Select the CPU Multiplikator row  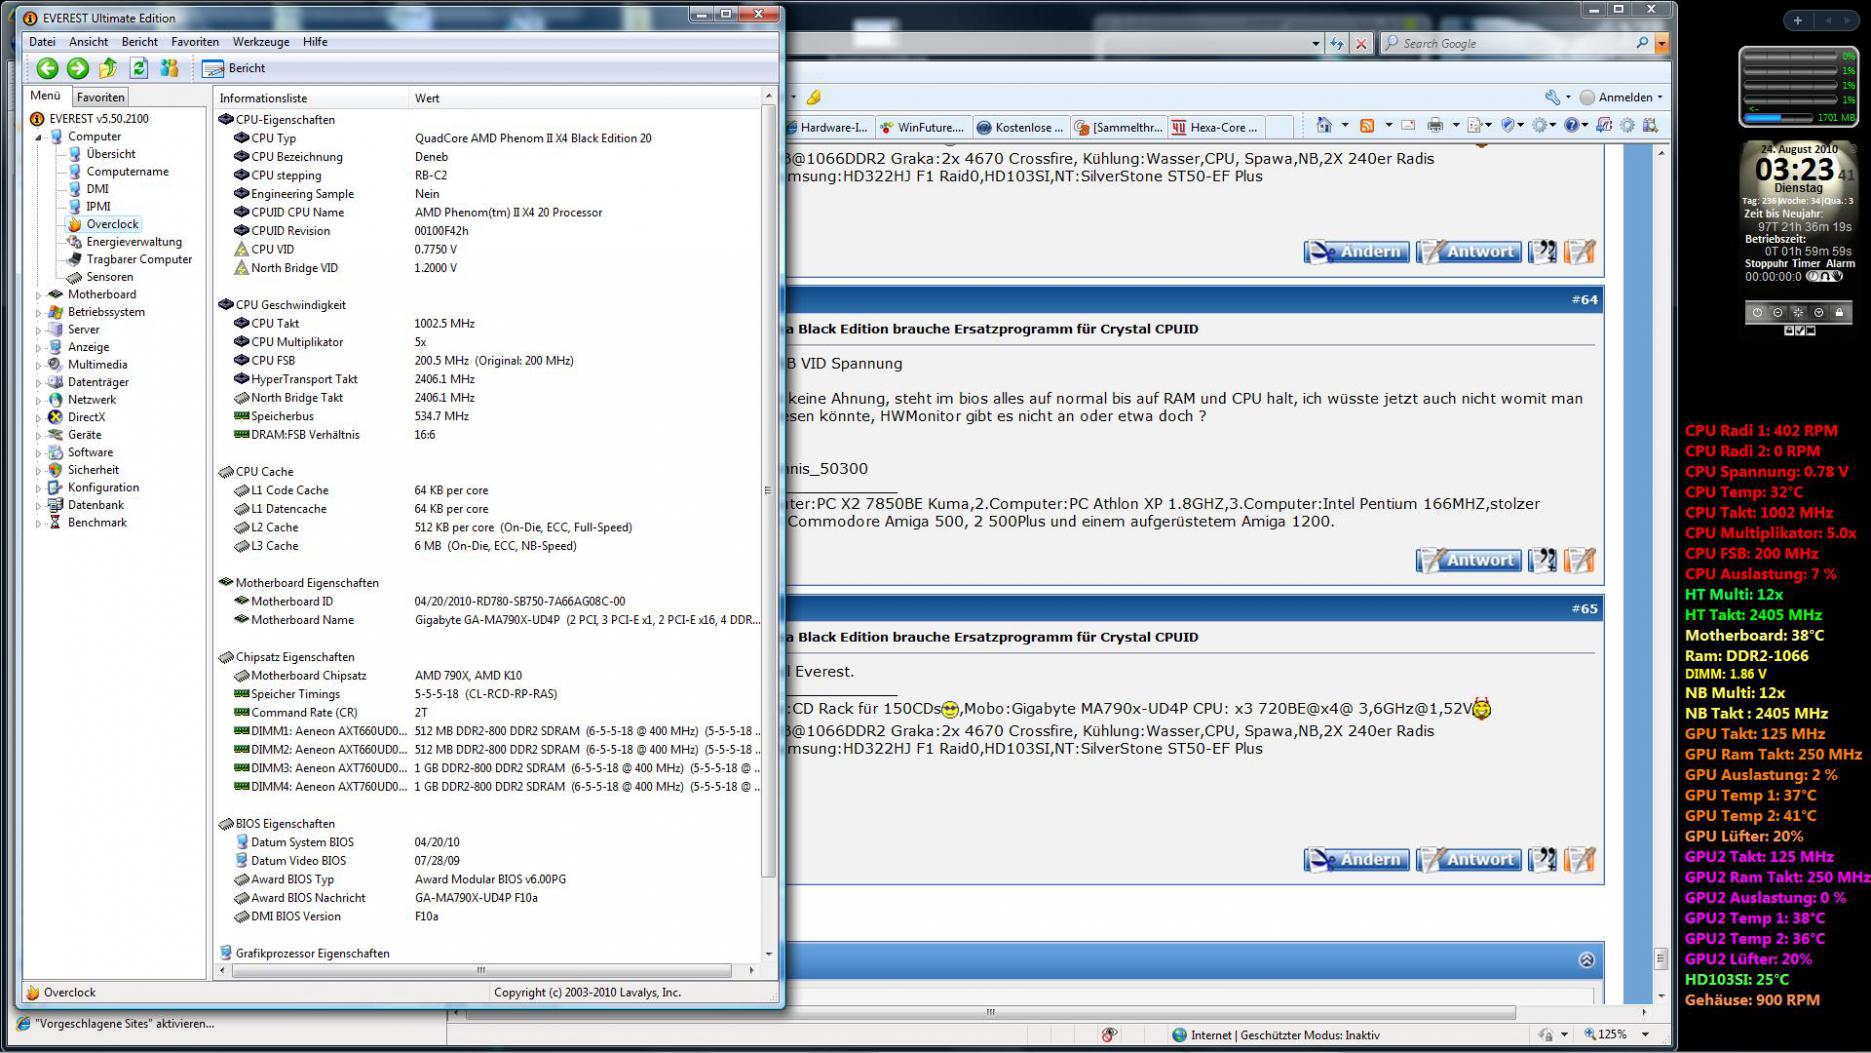pos(488,342)
